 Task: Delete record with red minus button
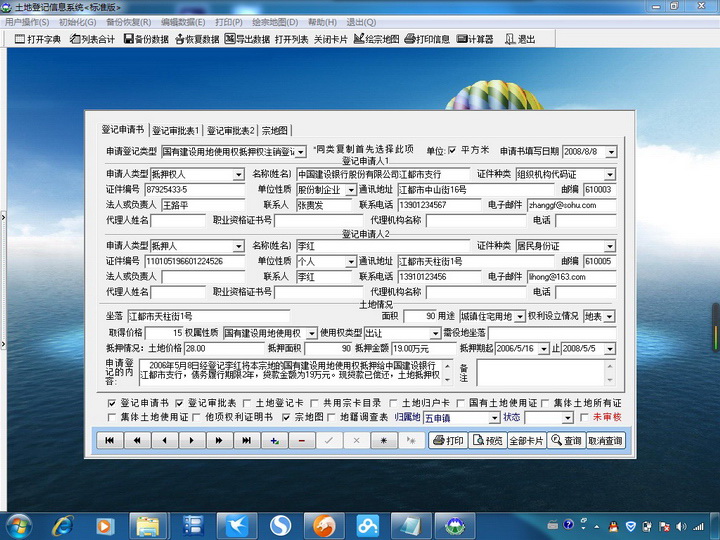(x=301, y=441)
